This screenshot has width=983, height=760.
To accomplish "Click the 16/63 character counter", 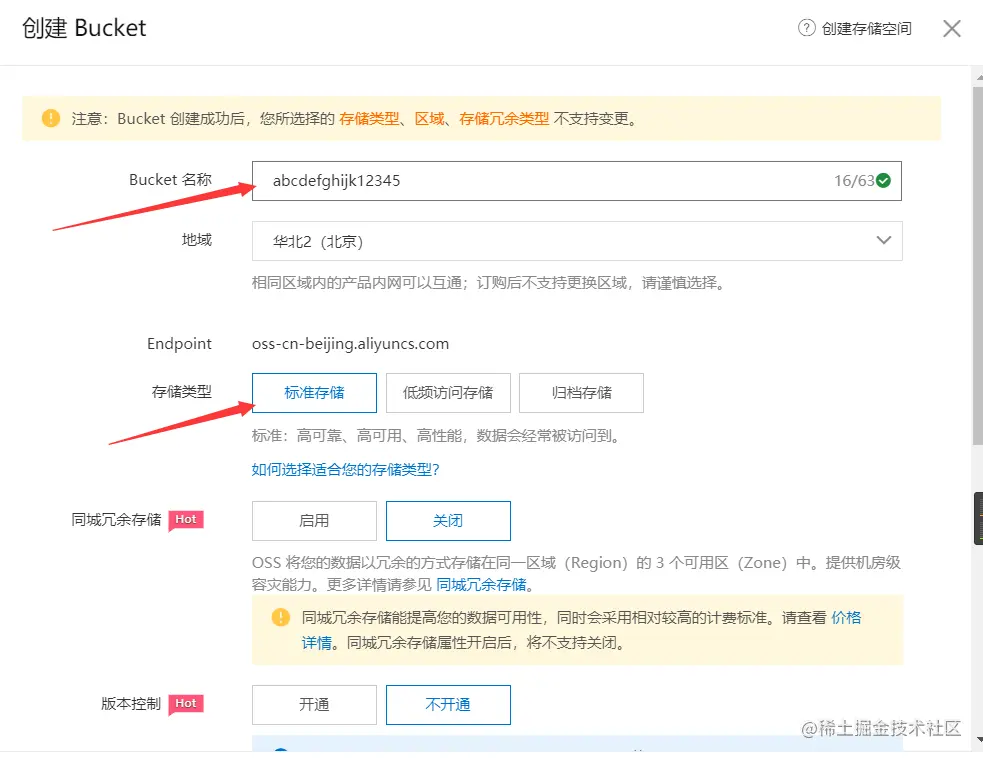I will (854, 181).
